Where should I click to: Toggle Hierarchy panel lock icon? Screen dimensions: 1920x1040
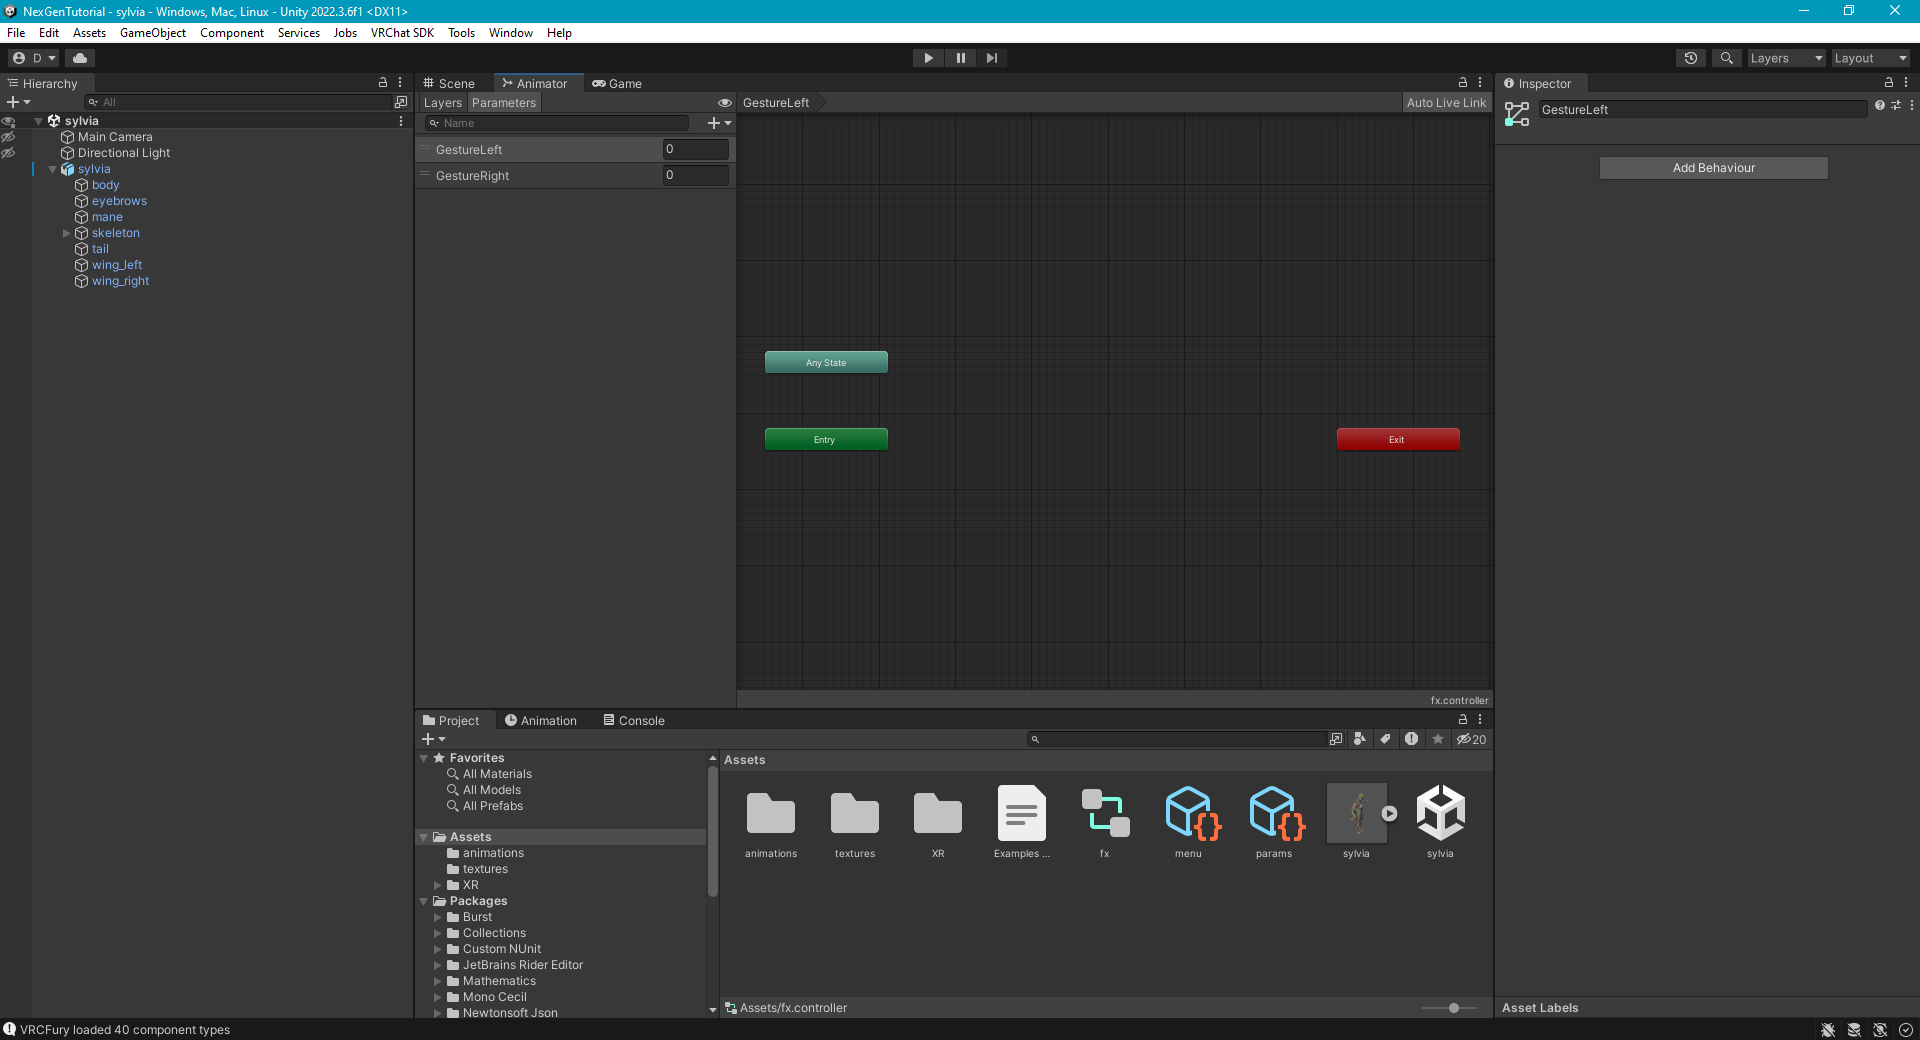point(382,83)
